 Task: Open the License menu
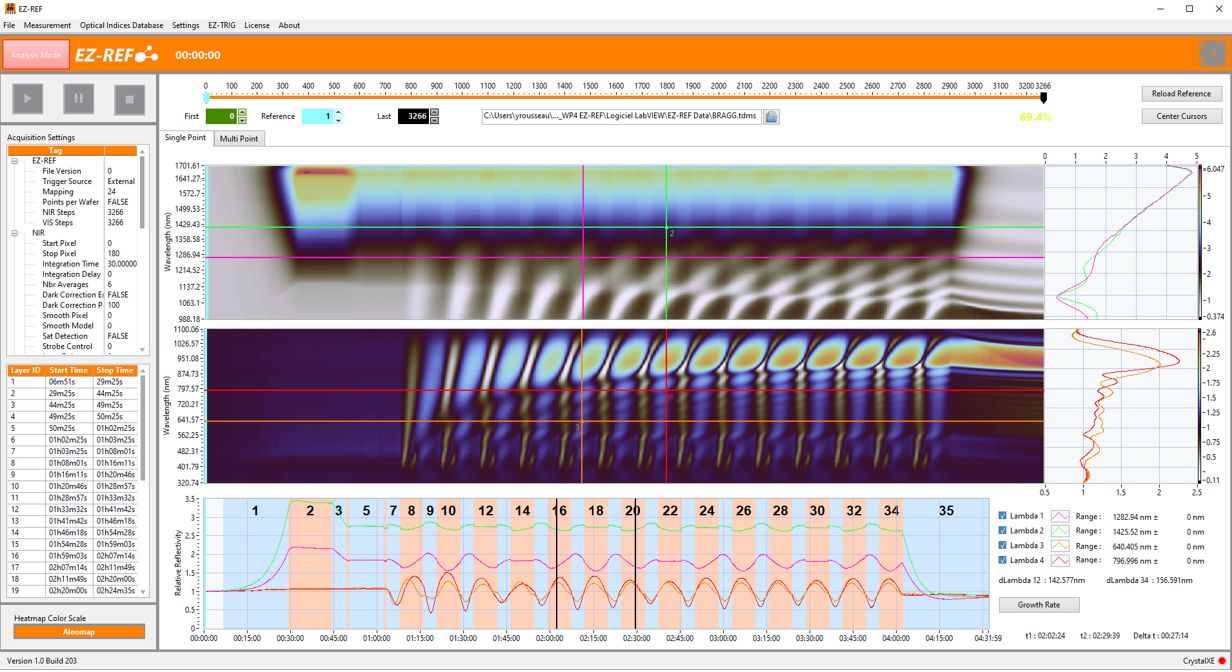[x=257, y=25]
